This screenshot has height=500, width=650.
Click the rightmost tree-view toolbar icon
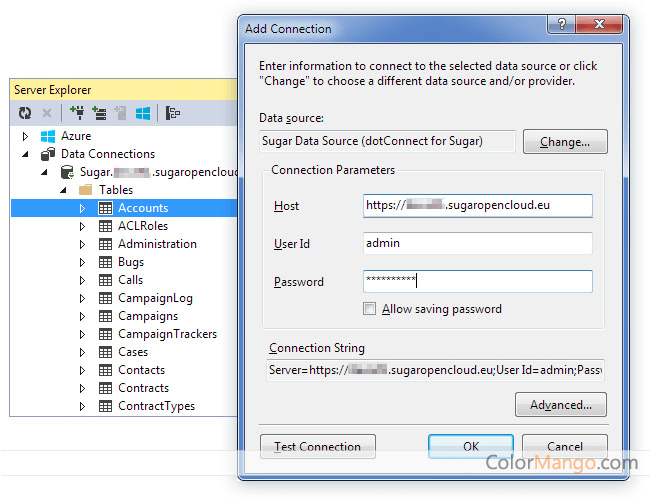click(x=173, y=113)
